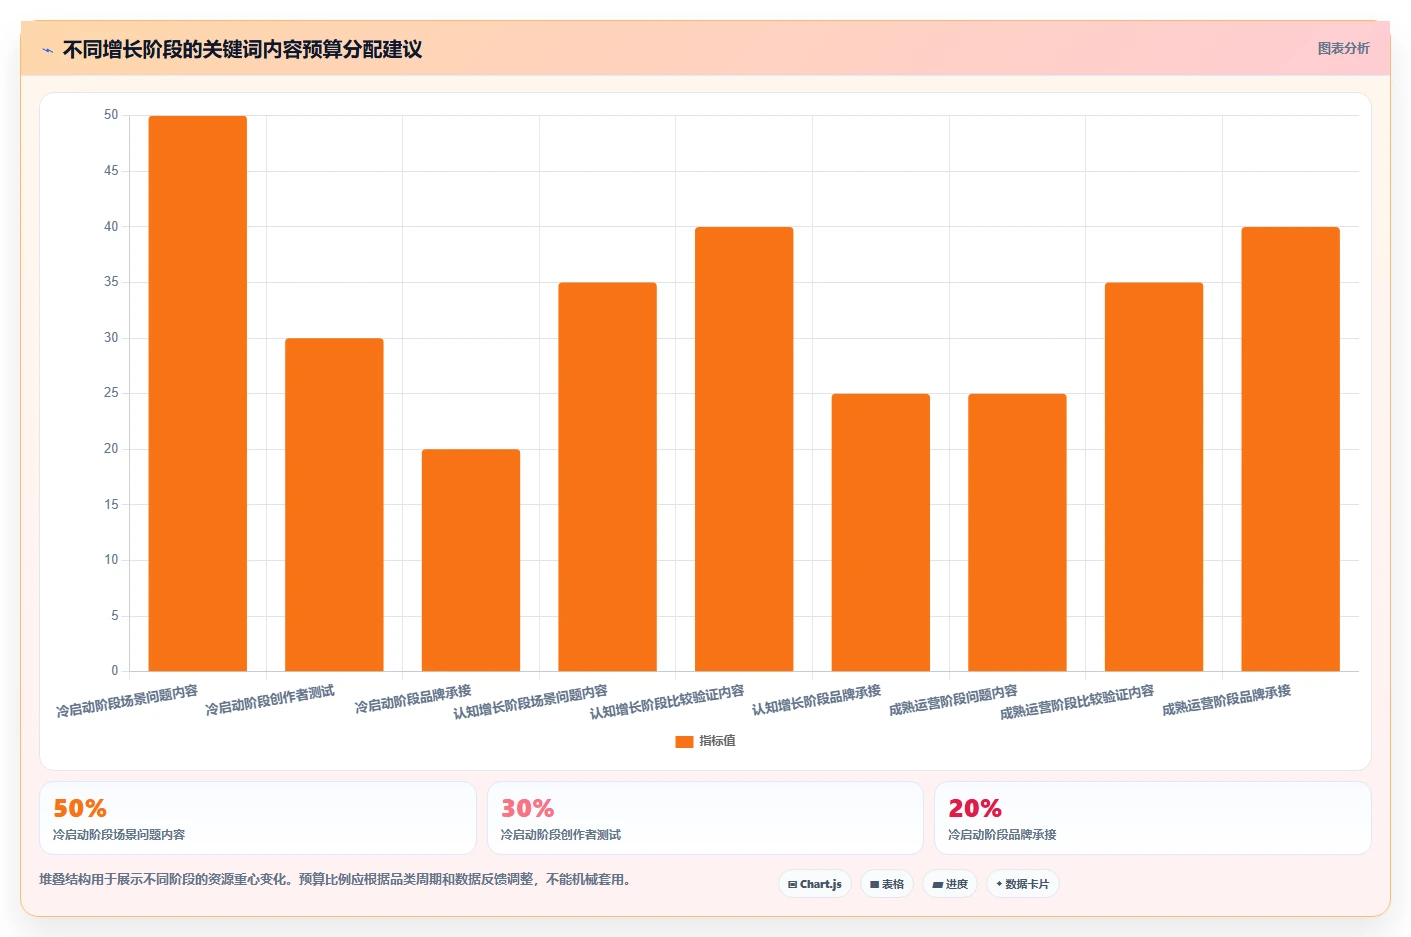The image size is (1411, 937).
Task: Click axis label 成熟运营阶段比较验证内容
Action: [1077, 702]
